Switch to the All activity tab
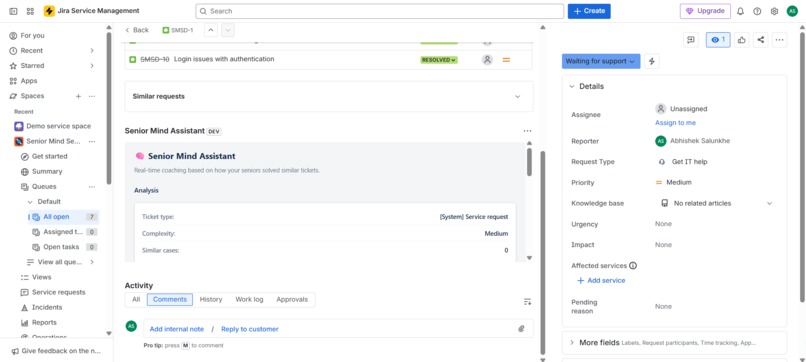806x362 pixels. pos(136,299)
